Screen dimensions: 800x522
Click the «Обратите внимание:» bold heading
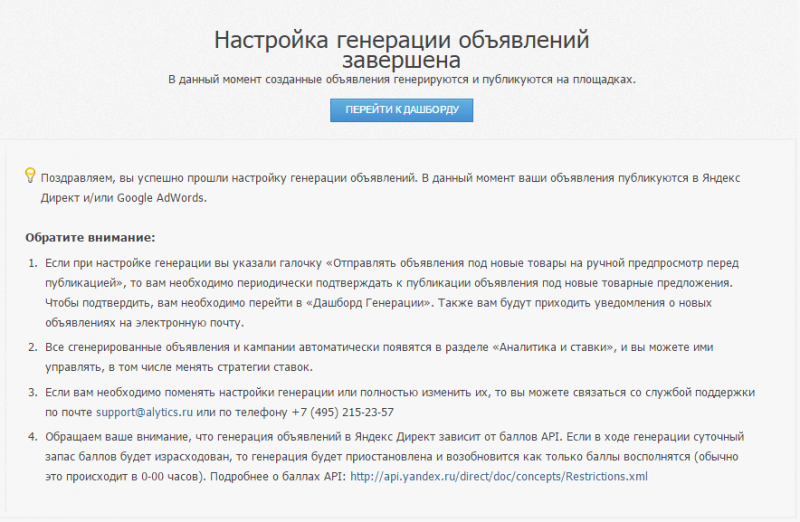tap(91, 238)
